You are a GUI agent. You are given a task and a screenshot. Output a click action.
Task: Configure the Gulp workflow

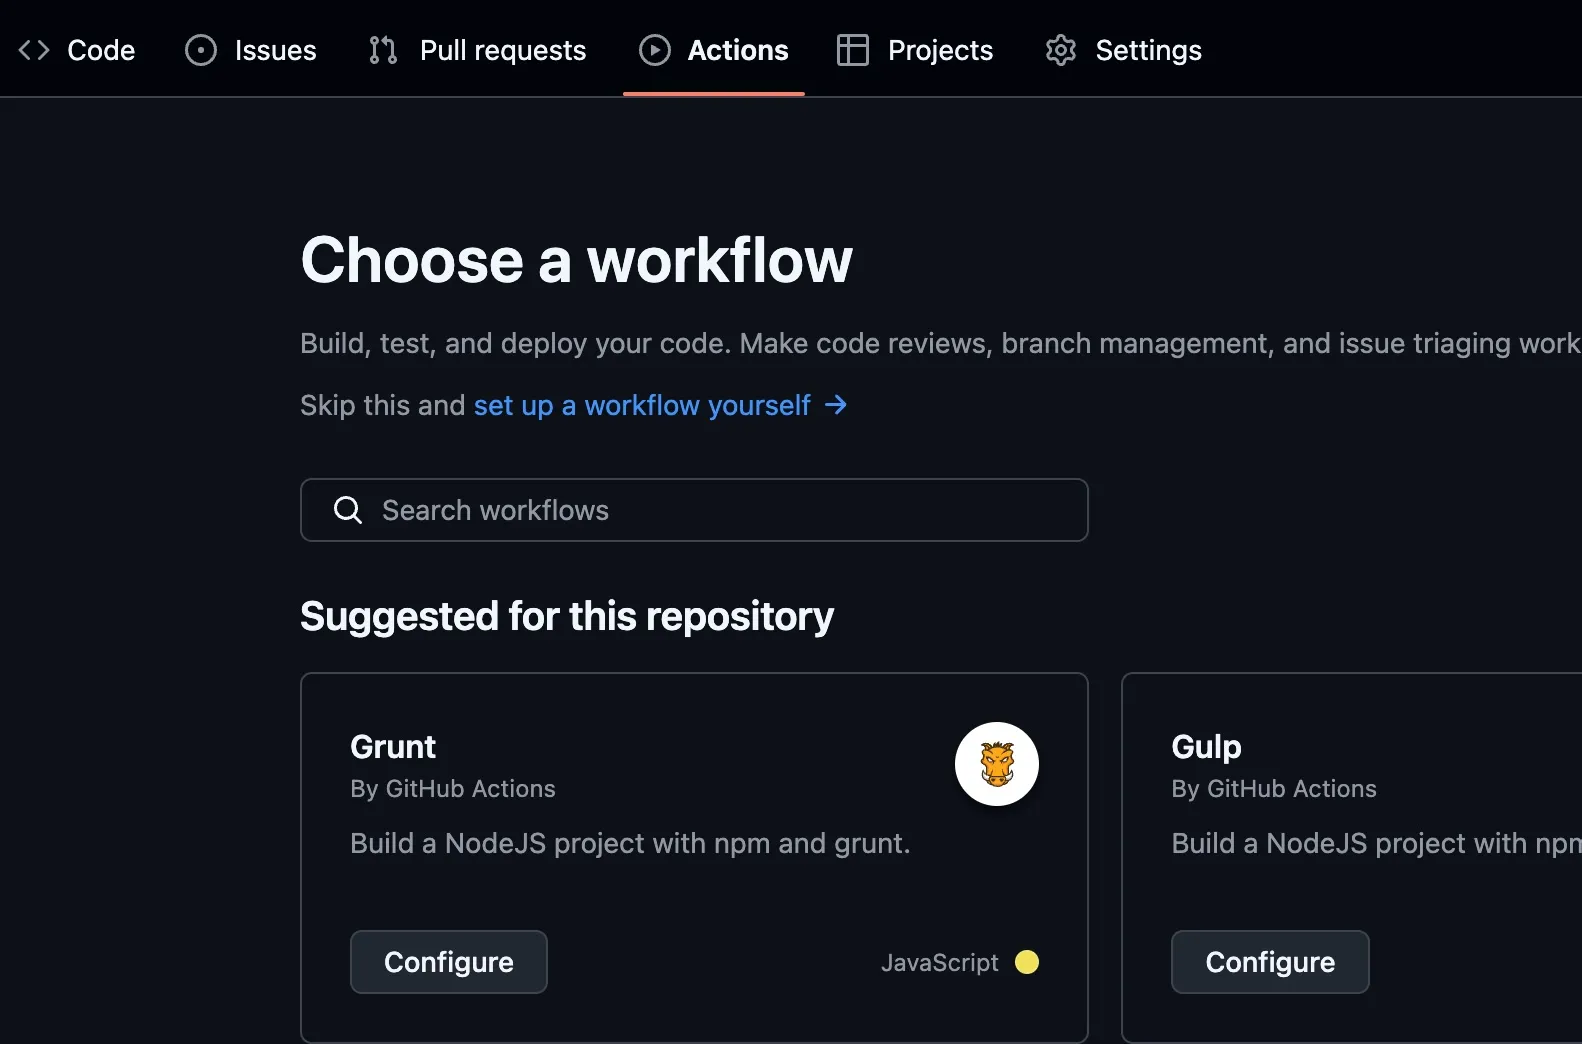click(1270, 962)
